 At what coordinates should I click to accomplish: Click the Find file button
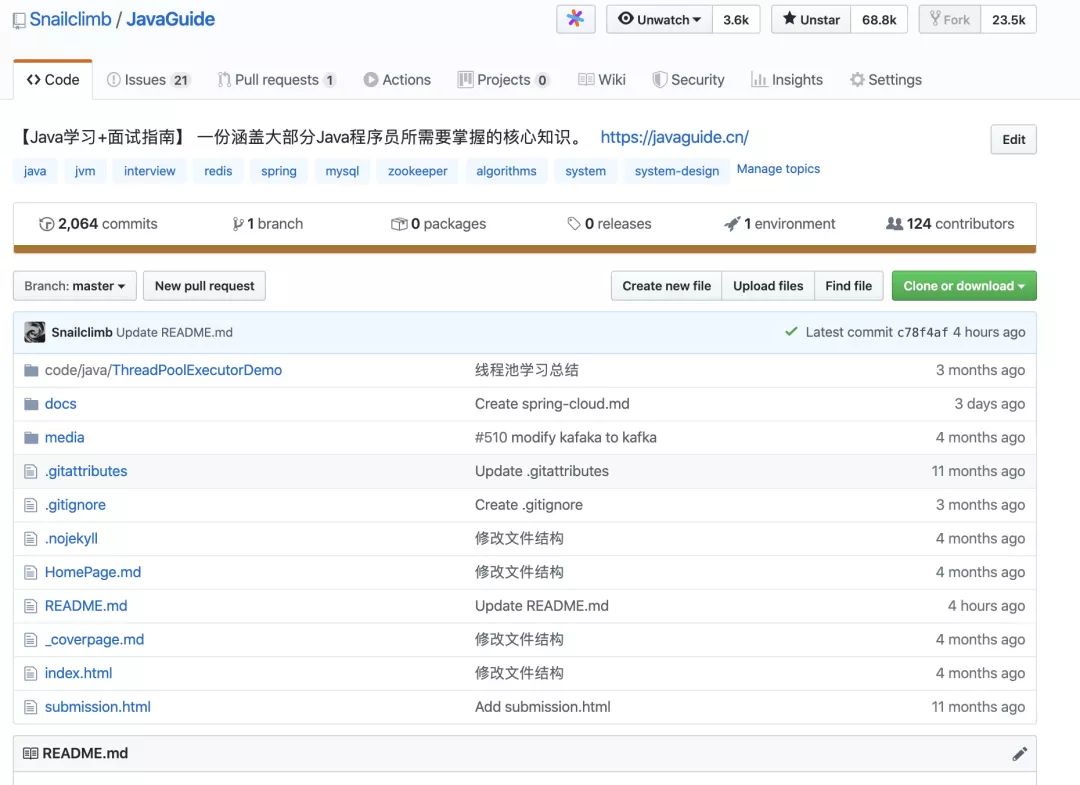click(849, 286)
